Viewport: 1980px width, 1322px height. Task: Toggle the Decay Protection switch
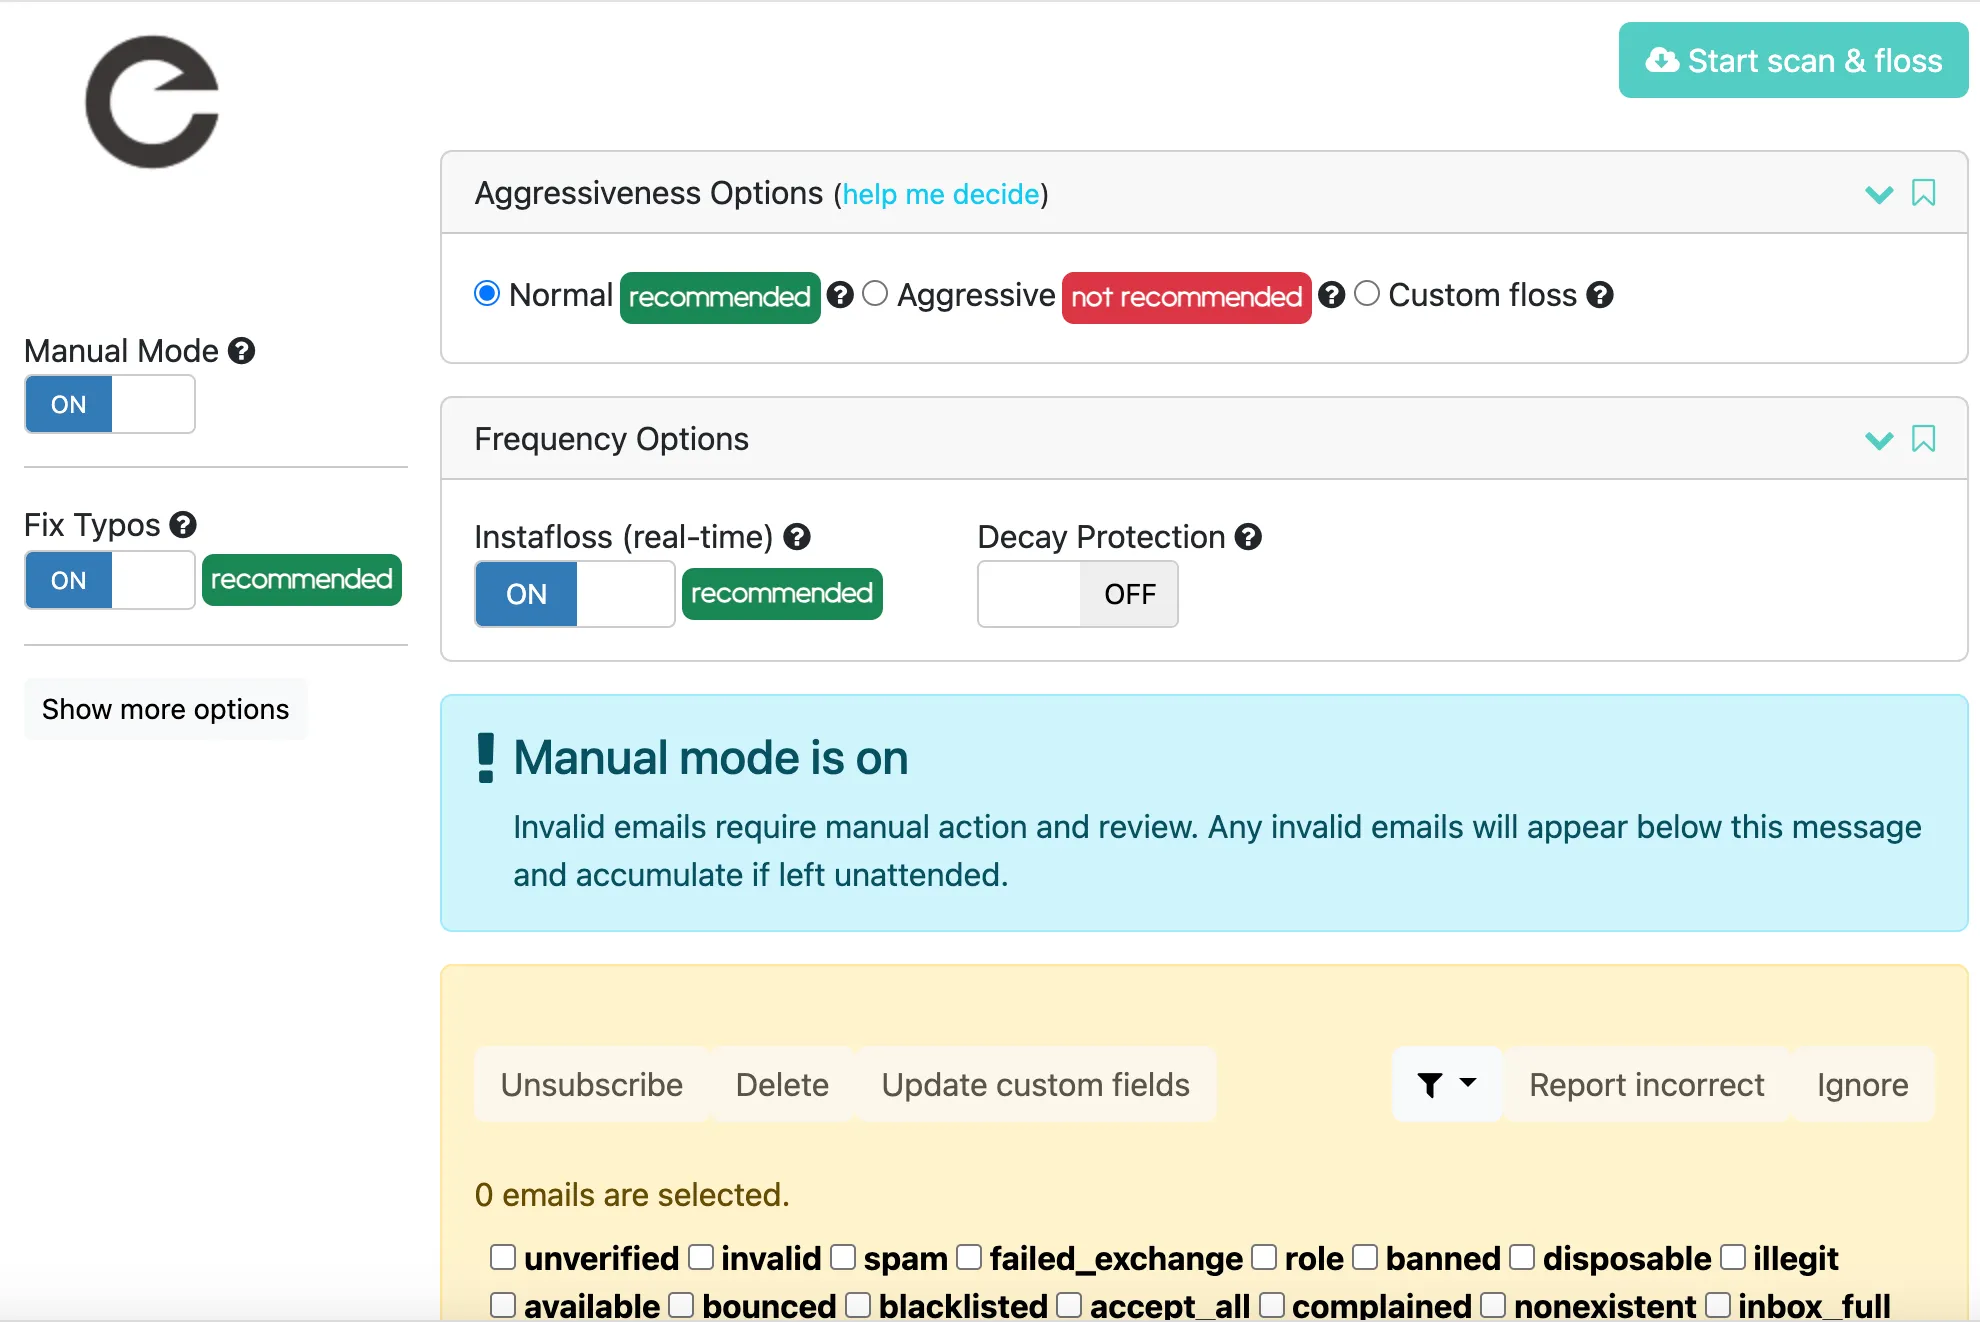(x=1078, y=594)
